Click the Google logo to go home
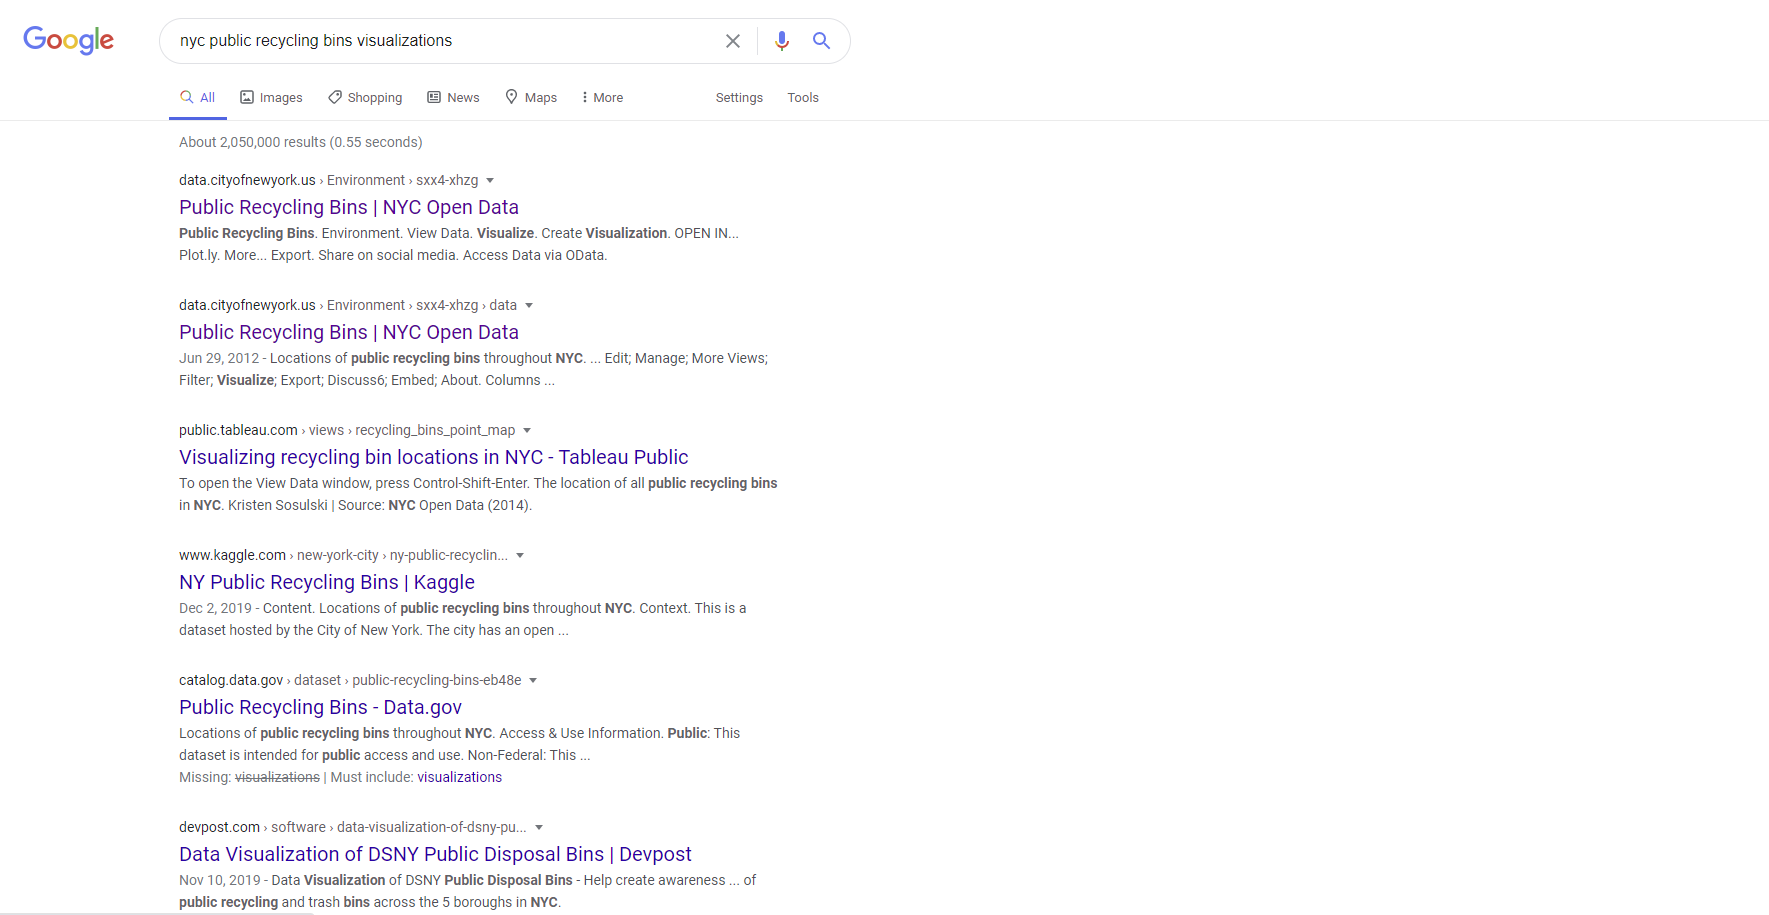Screen dimensions: 1769x915 [x=68, y=40]
